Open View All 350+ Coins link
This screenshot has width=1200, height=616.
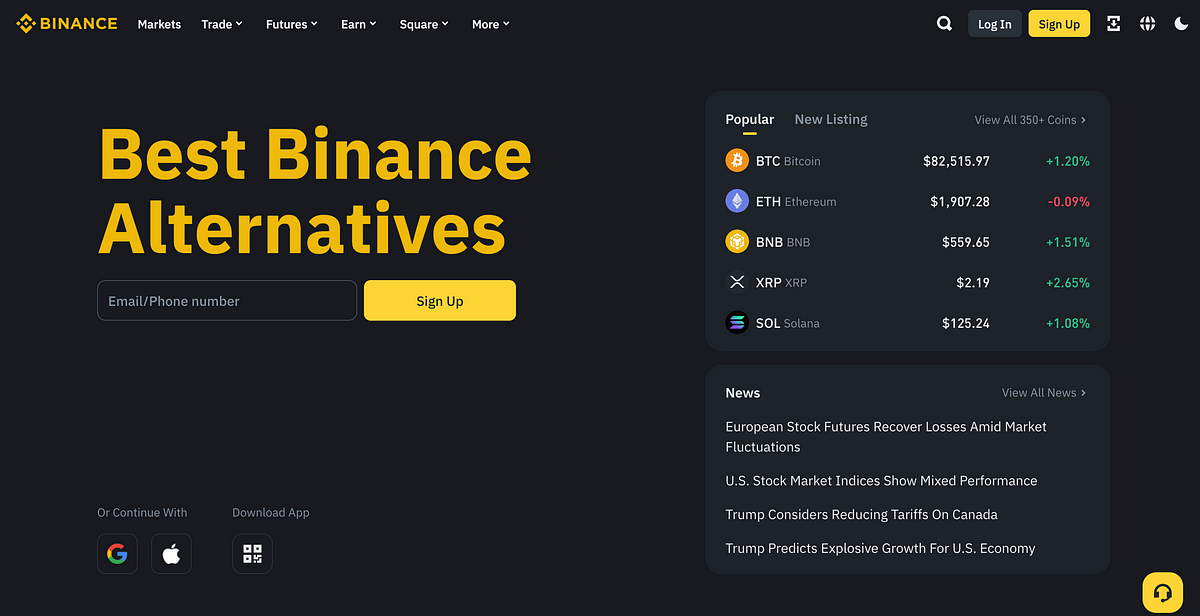1030,120
